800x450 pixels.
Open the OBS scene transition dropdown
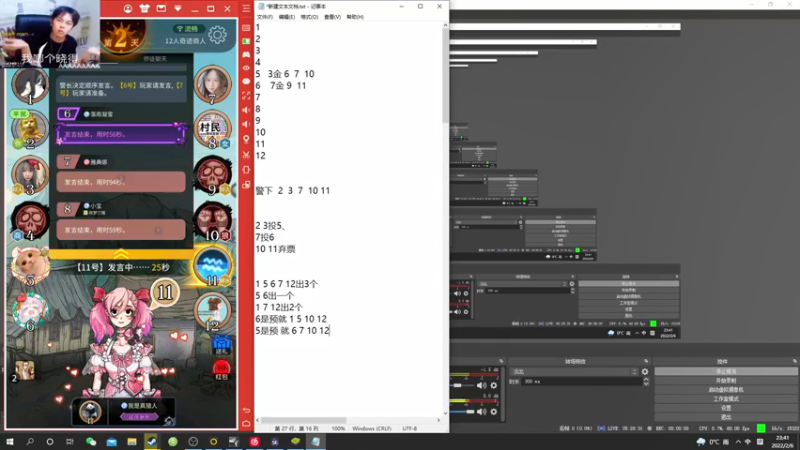(574, 372)
